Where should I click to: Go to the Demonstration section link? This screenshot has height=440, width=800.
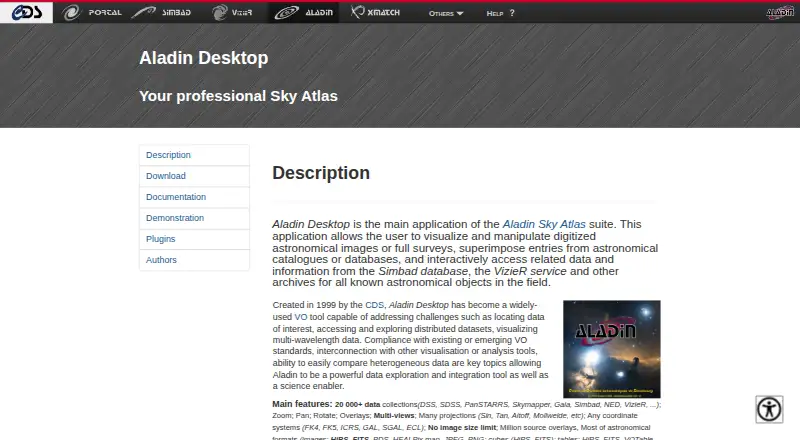coord(194,218)
